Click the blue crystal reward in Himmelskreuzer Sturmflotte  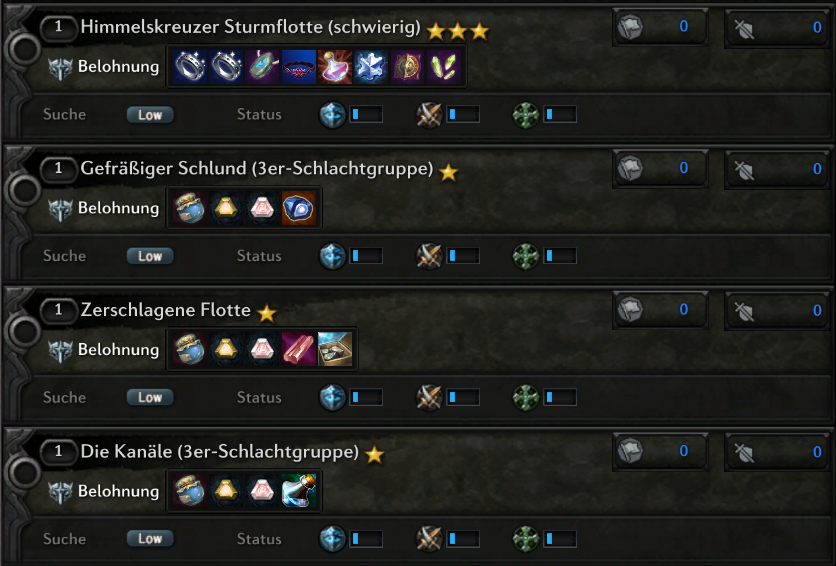tap(370, 67)
